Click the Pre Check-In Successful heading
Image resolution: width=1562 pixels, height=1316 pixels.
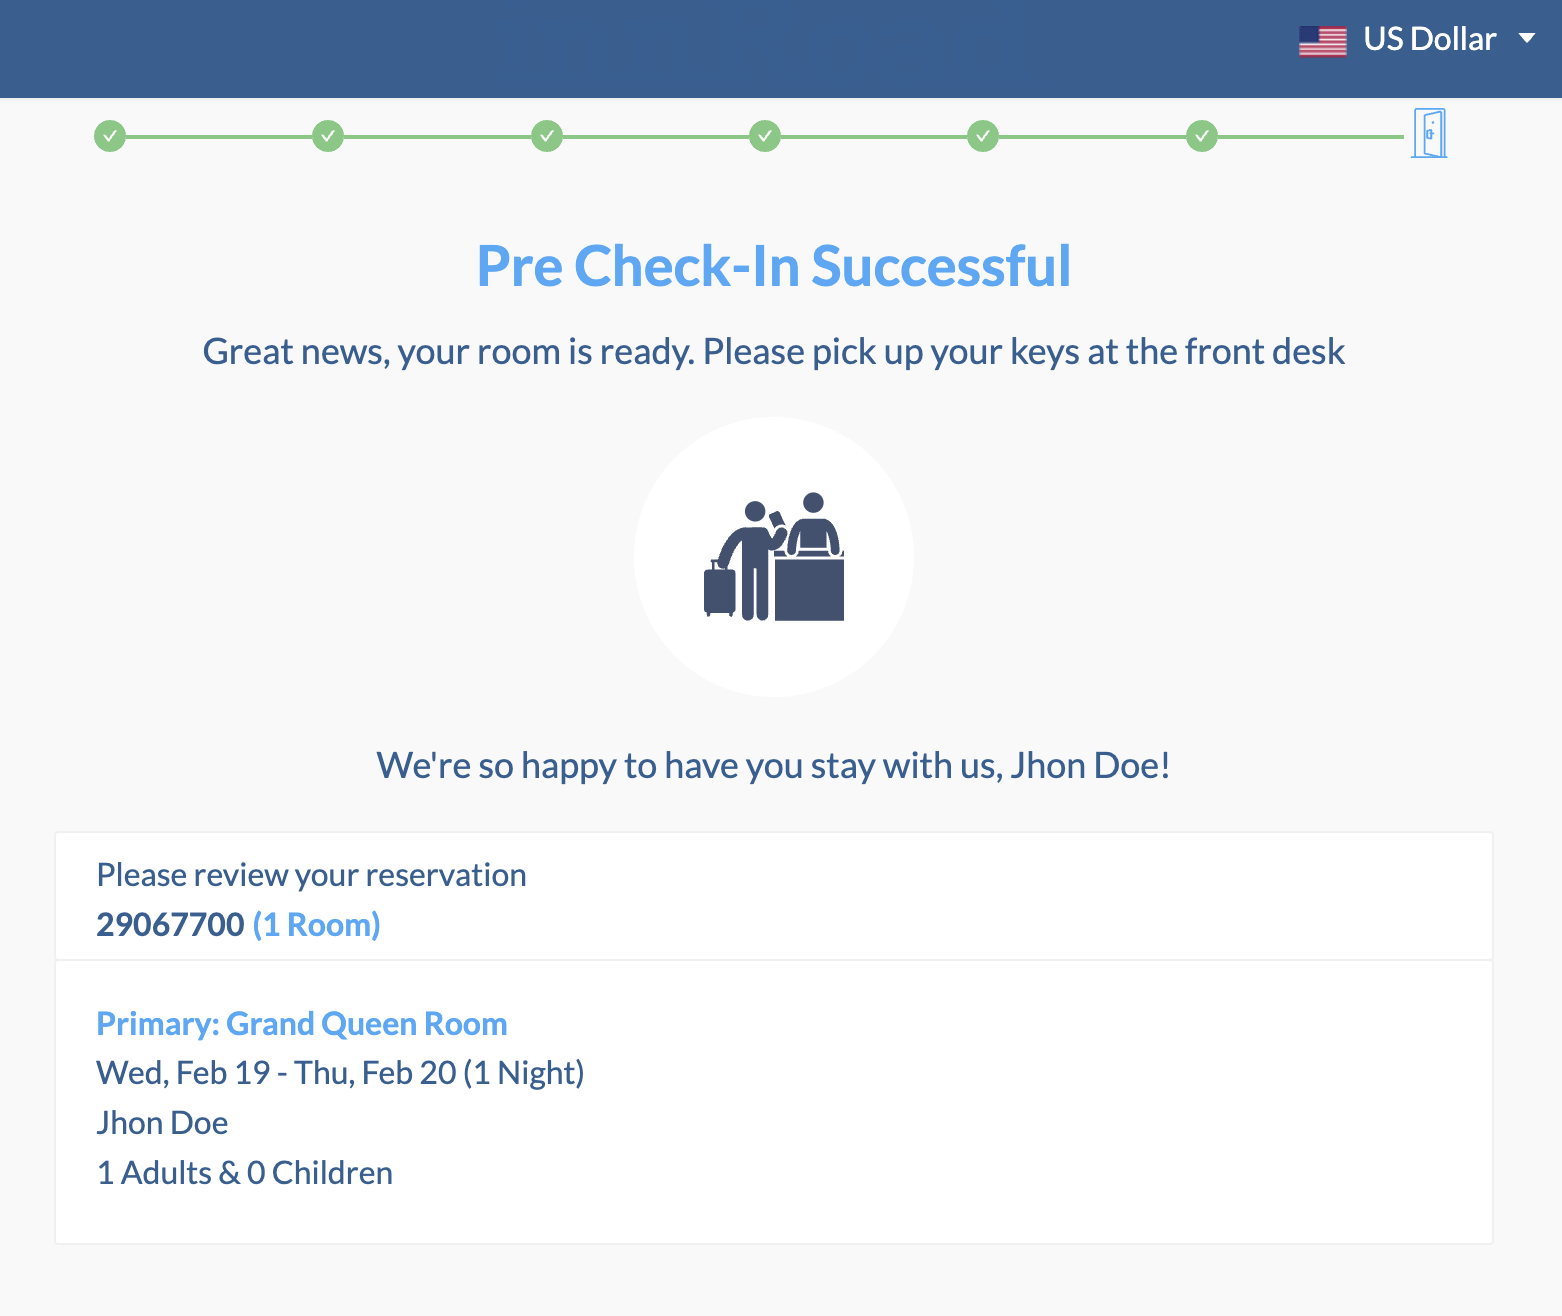774,266
